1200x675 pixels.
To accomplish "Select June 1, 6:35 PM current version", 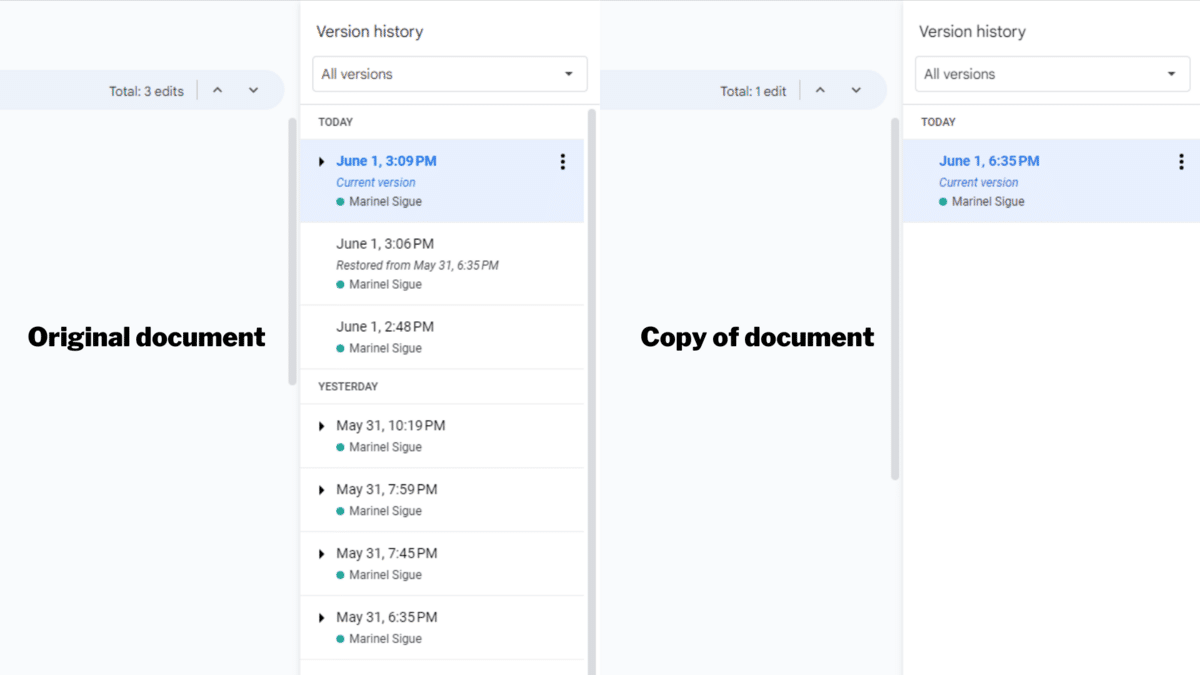I will (x=1051, y=181).
